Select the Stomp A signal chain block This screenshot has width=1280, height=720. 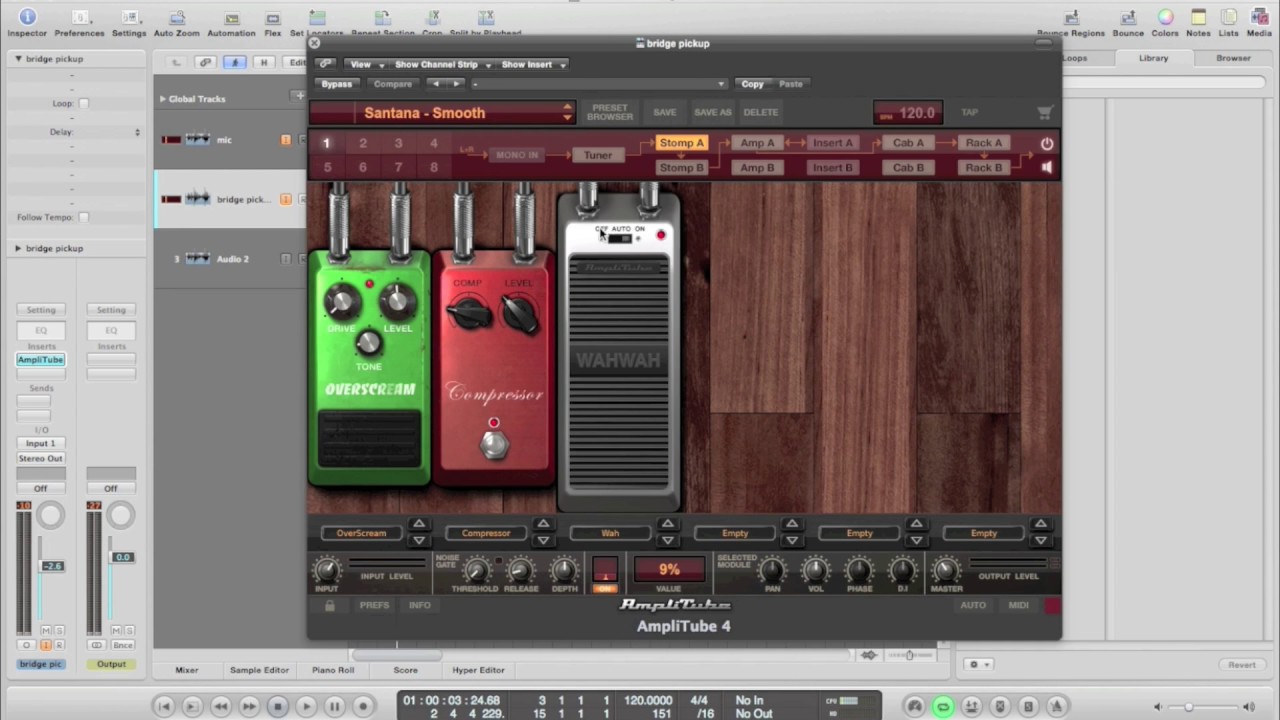tap(682, 143)
